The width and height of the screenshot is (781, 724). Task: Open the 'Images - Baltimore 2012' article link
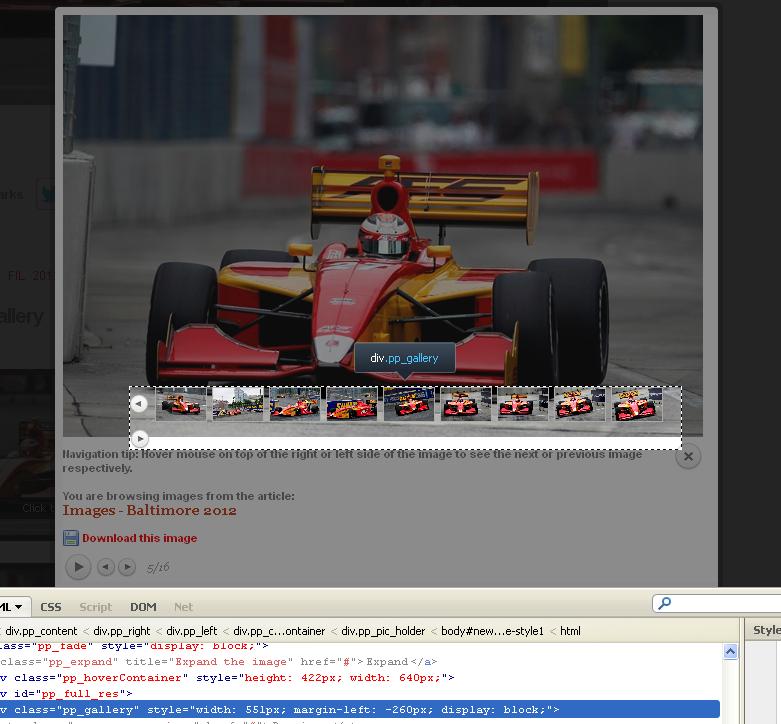coord(149,510)
